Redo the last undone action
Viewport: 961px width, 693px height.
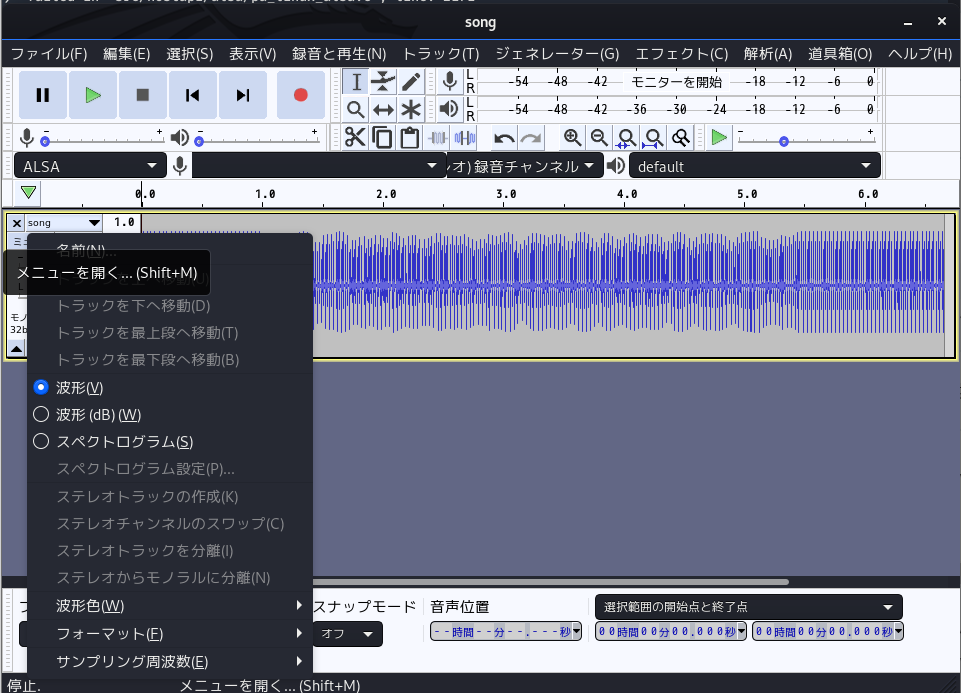click(x=531, y=137)
